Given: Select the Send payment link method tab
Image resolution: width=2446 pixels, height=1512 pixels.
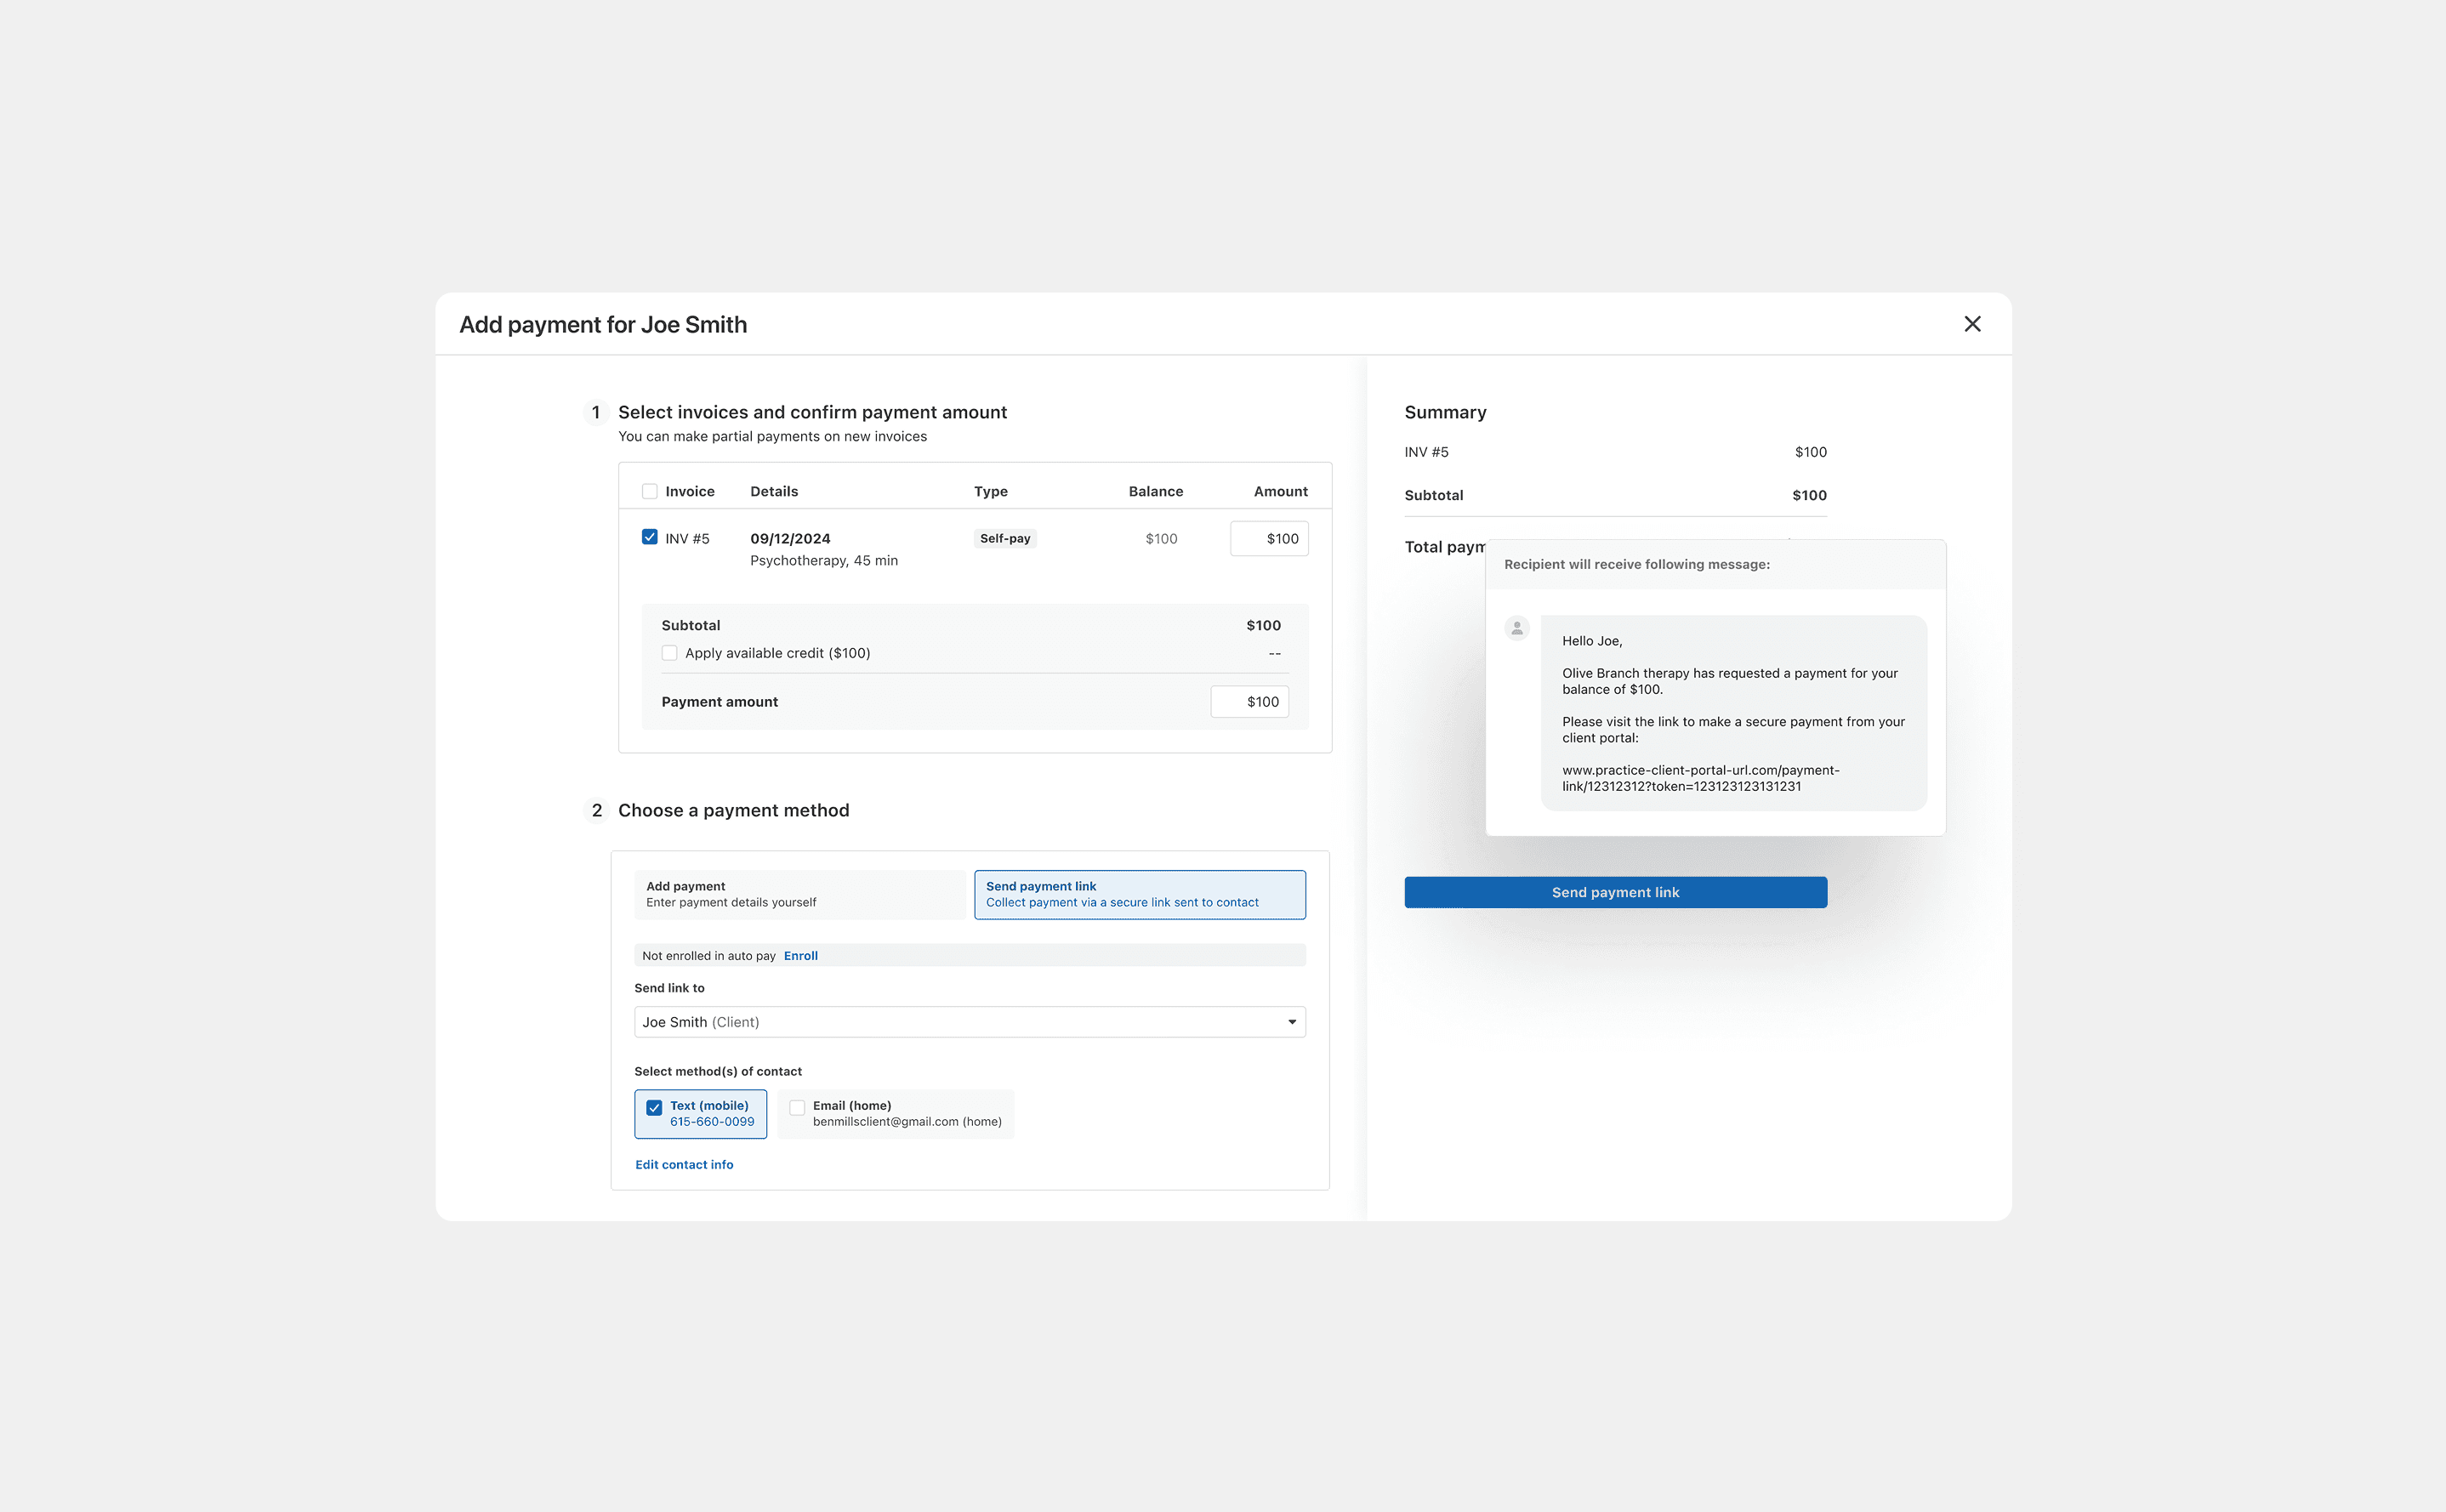Looking at the screenshot, I should 1140,894.
